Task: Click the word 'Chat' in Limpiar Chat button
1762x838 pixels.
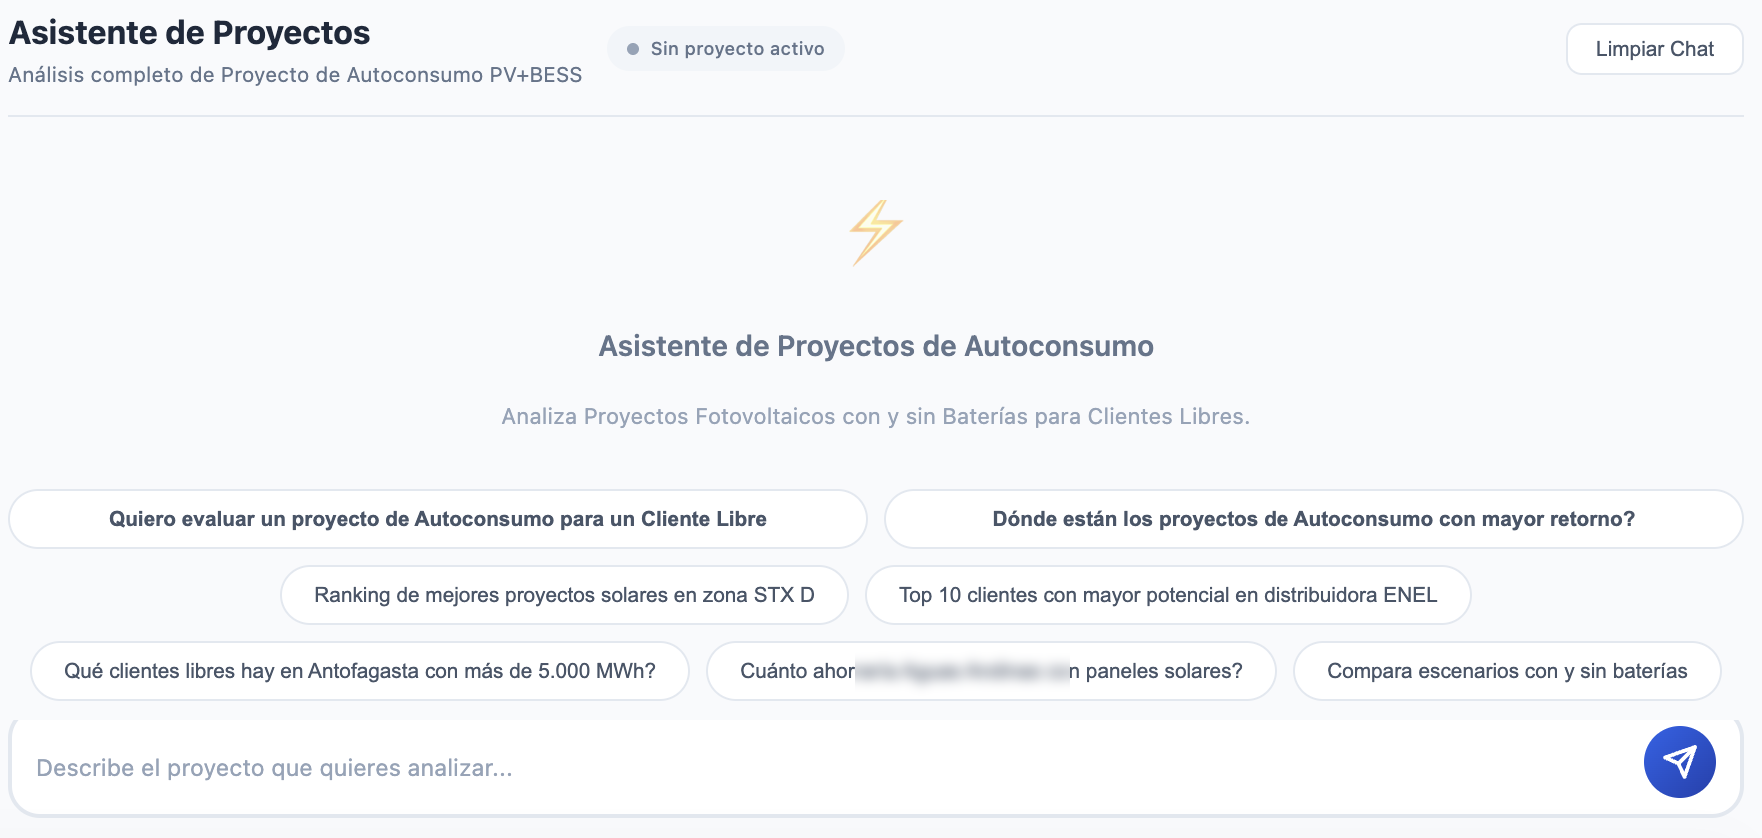Action: pyautogui.click(x=1692, y=49)
